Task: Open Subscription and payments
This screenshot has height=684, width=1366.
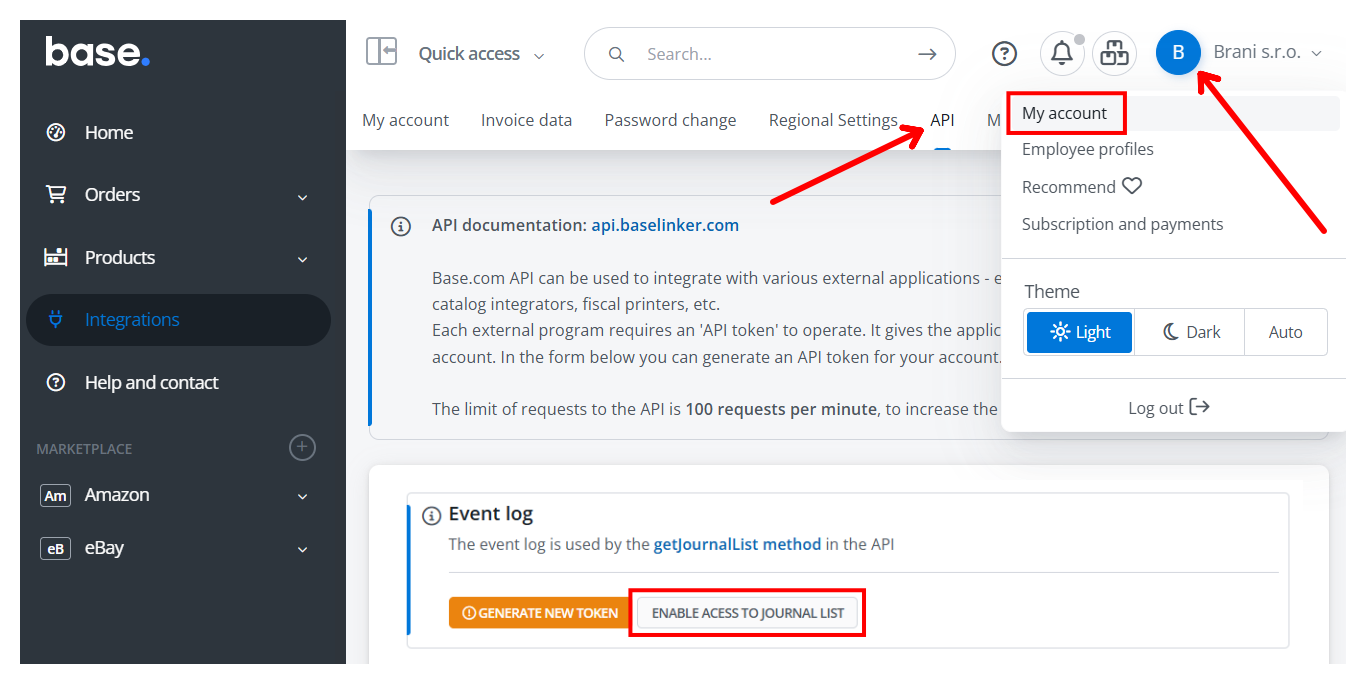Action: 1122,224
